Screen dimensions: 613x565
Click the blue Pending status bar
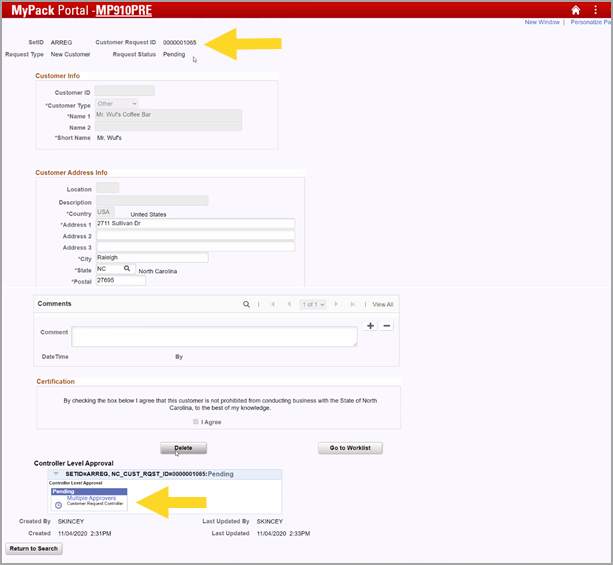click(89, 491)
